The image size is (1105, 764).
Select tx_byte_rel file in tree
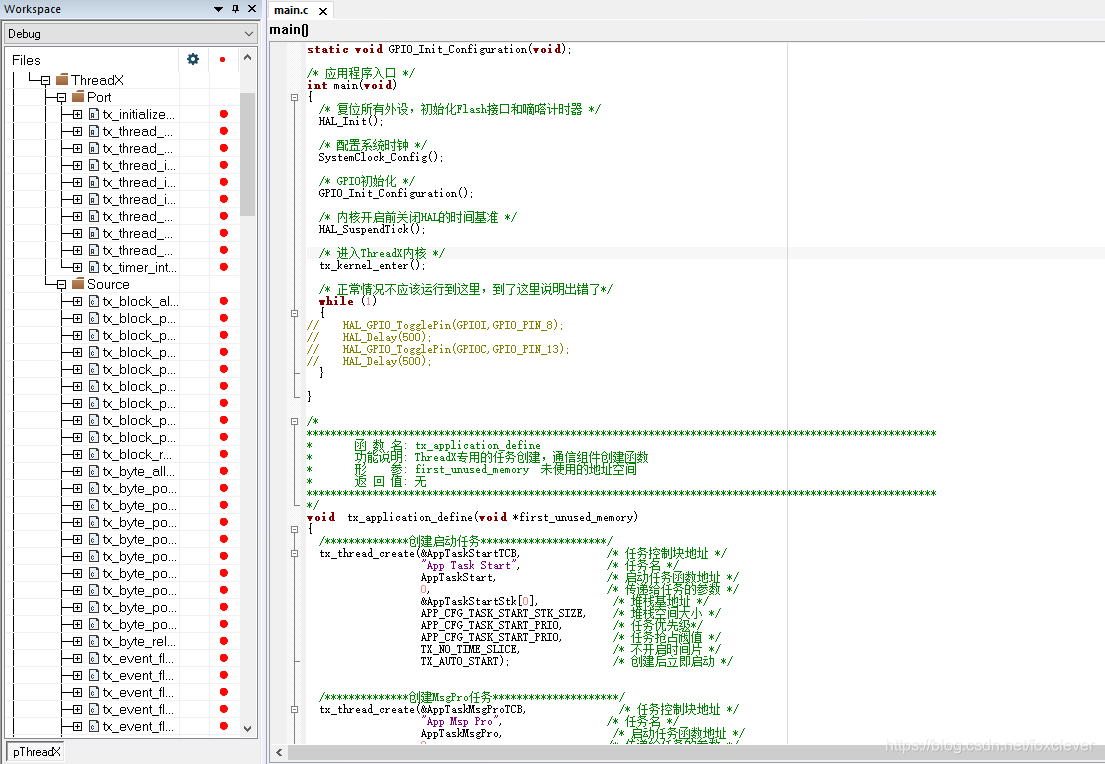tap(139, 641)
